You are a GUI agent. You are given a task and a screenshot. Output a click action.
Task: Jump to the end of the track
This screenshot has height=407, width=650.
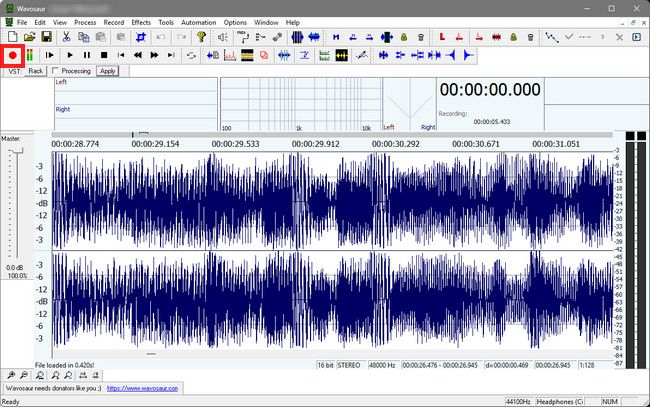tap(171, 55)
